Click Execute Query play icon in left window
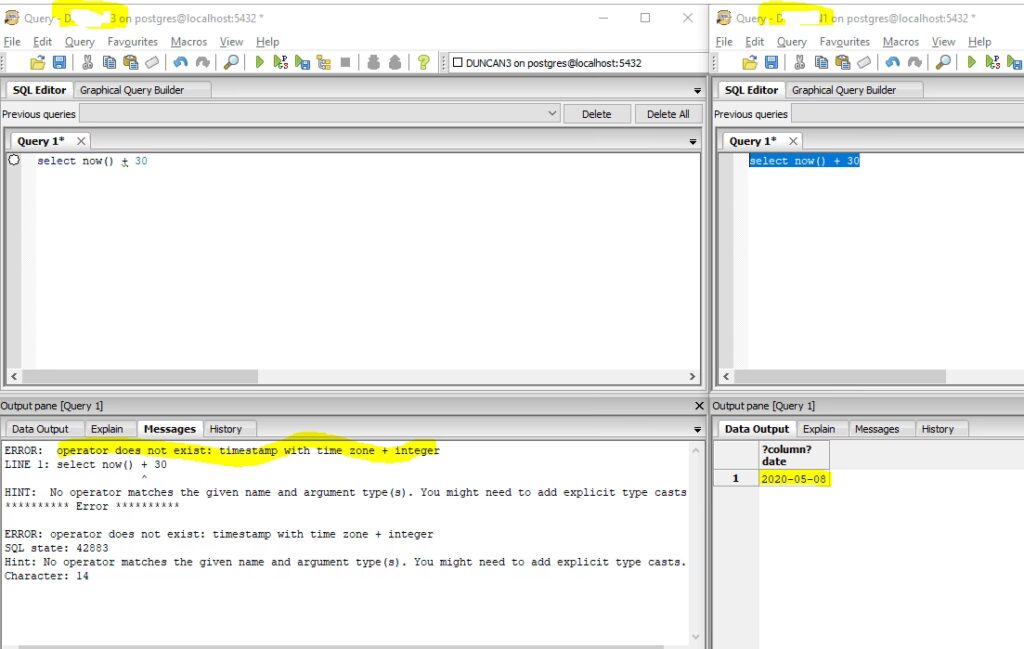The width and height of the screenshot is (1024, 649). tap(259, 63)
